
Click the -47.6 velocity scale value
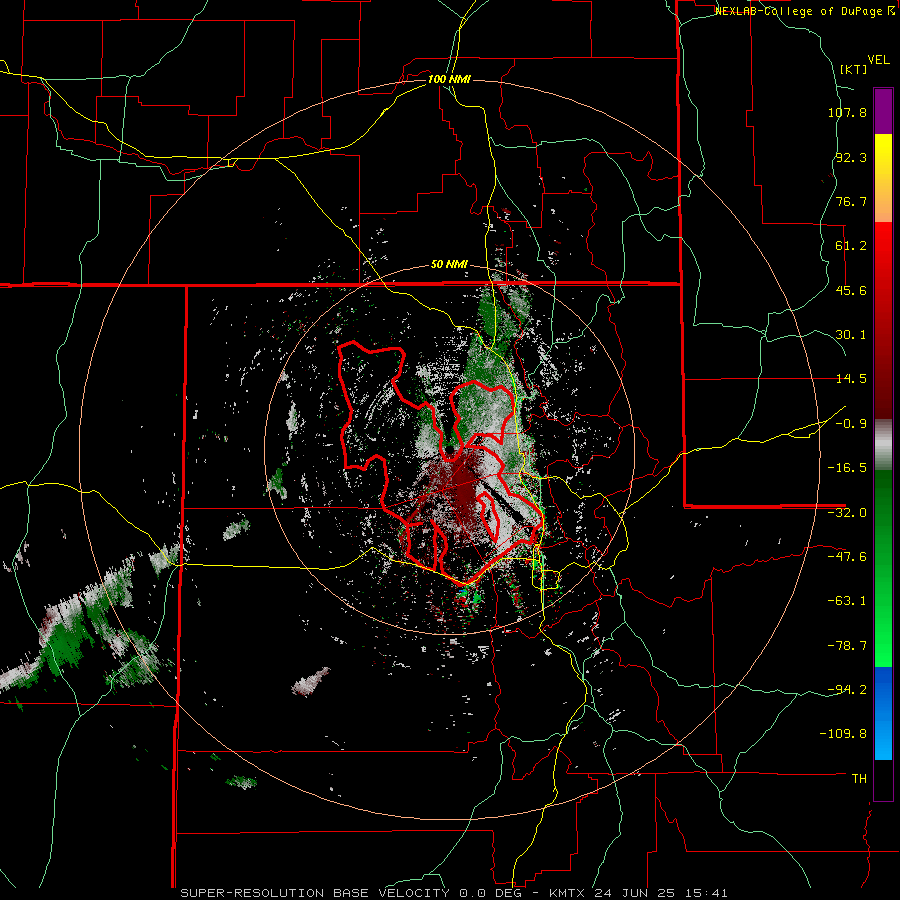847,557
